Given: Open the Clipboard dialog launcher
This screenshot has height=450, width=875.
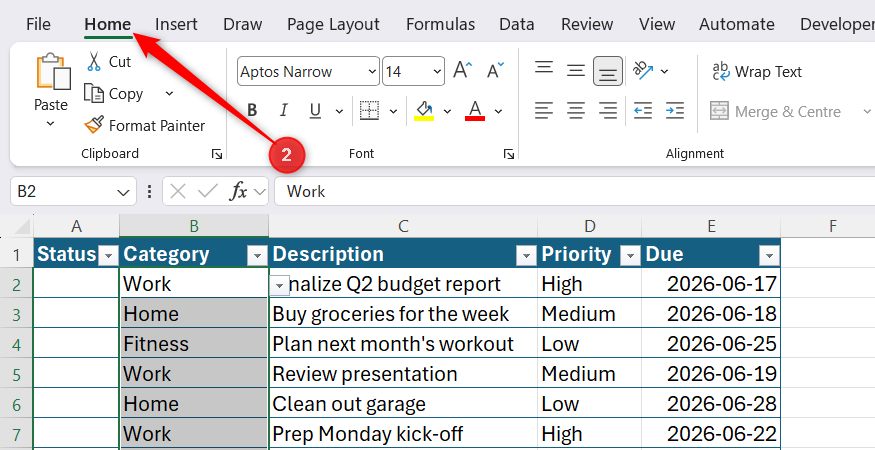Looking at the screenshot, I should click(217, 154).
